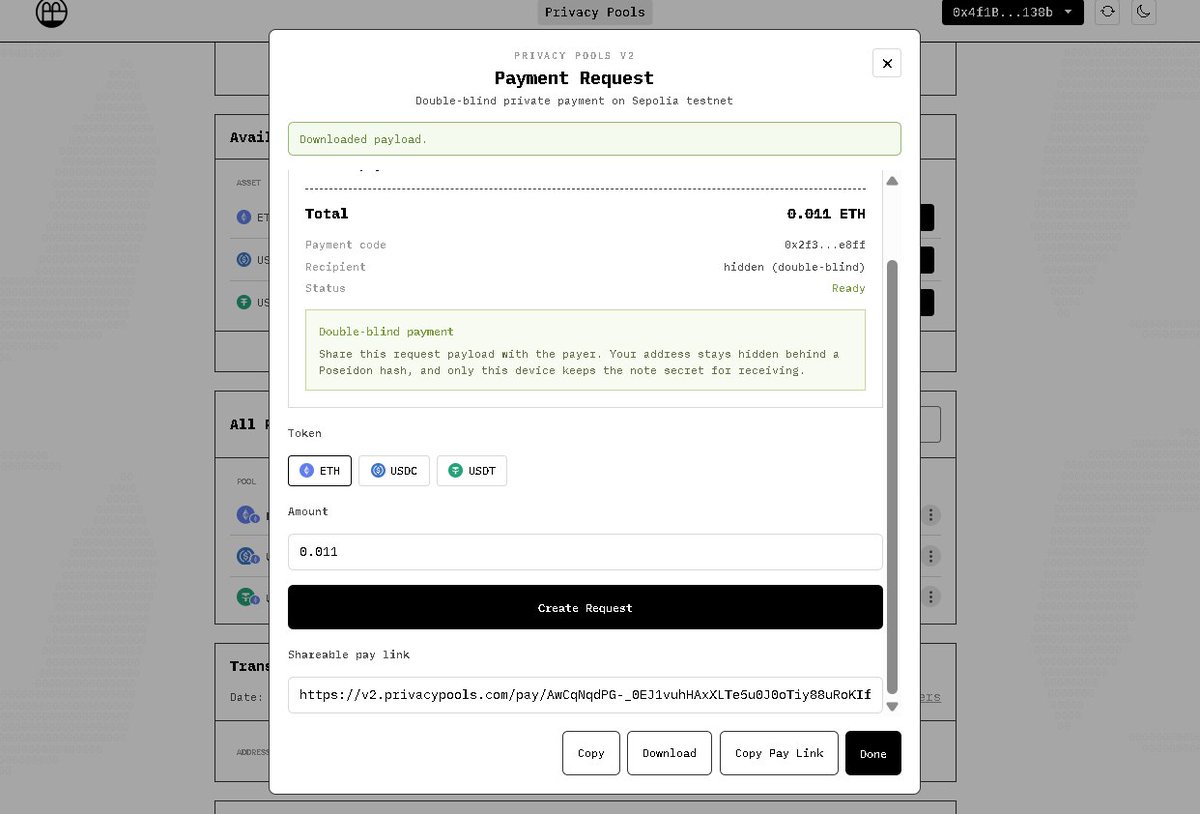
Task: Click the 'Total' label
Action: tap(327, 214)
